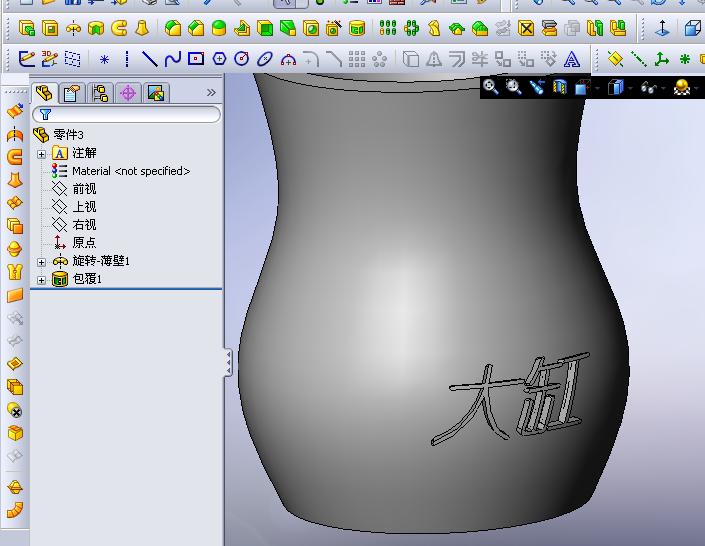
Task: Collapse the feature tree panel handle
Action: click(x=228, y=363)
